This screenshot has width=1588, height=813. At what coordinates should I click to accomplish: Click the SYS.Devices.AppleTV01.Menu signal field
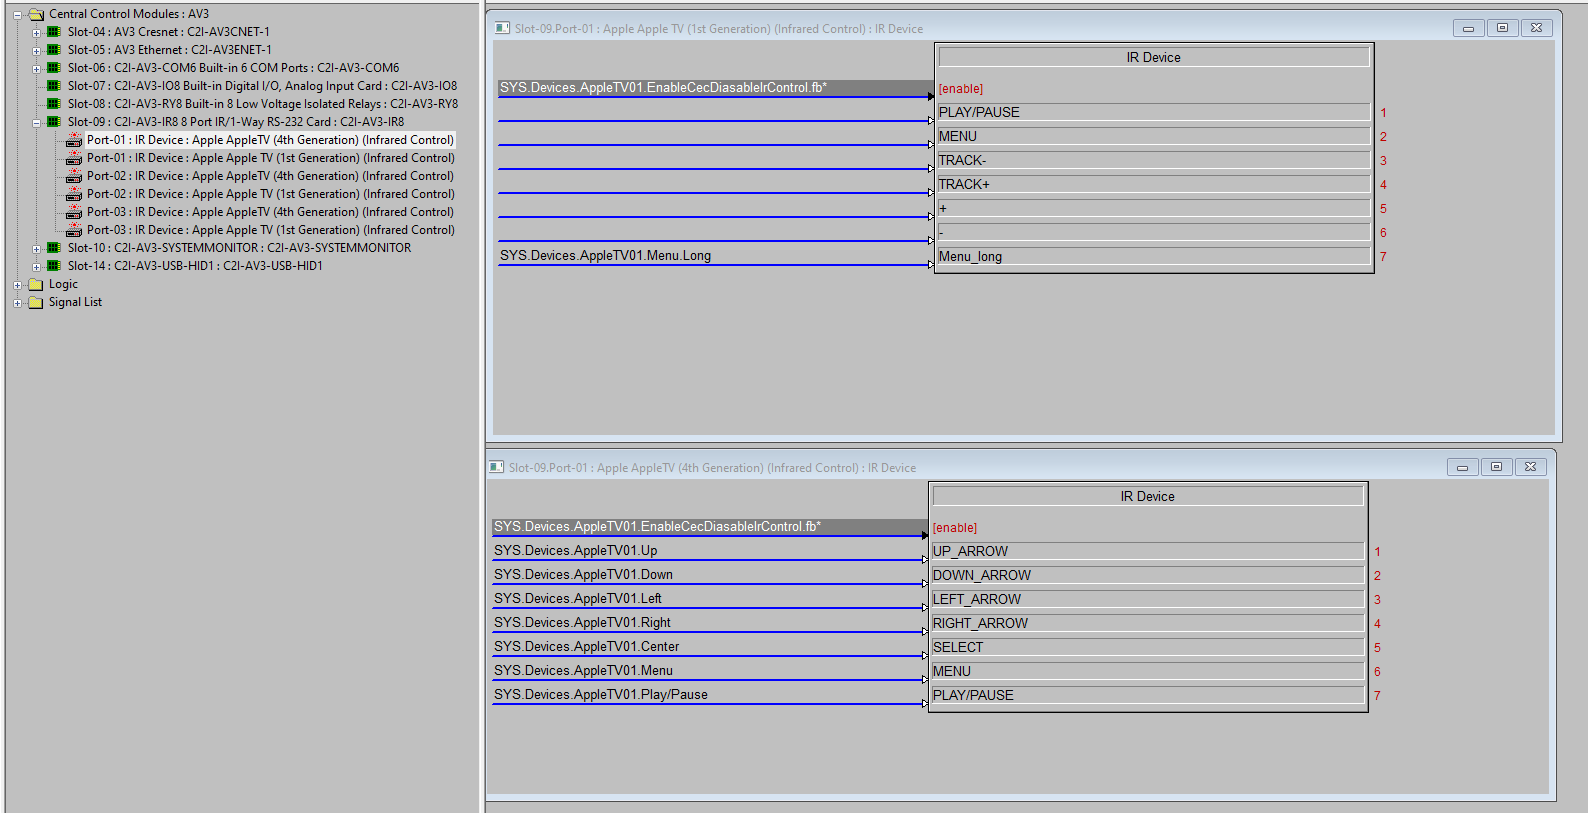pyautogui.click(x=709, y=671)
